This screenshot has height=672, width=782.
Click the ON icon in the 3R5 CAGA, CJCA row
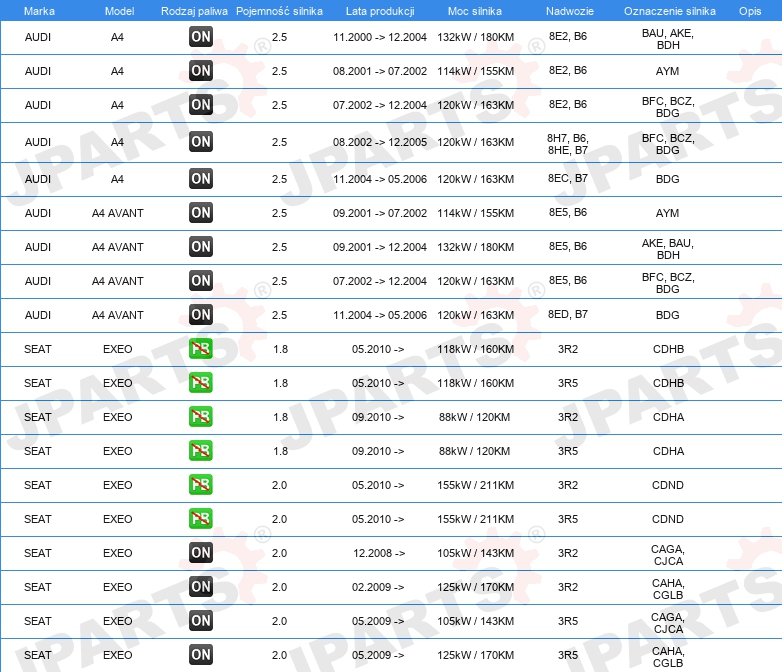click(x=201, y=620)
